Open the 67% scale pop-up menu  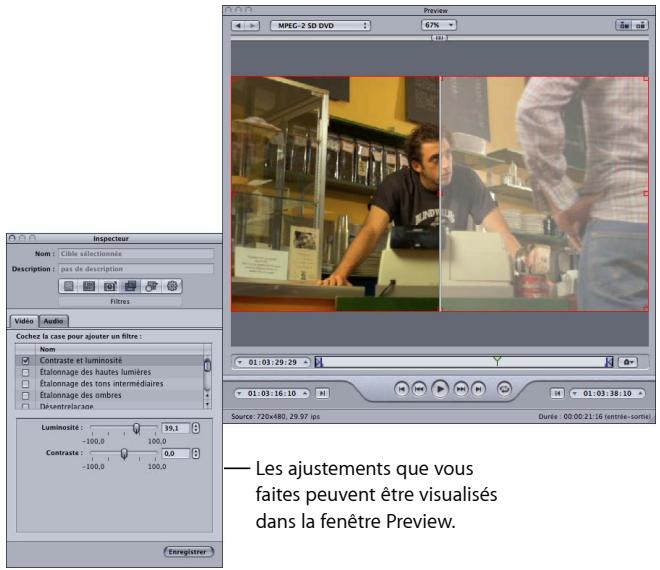[x=439, y=25]
